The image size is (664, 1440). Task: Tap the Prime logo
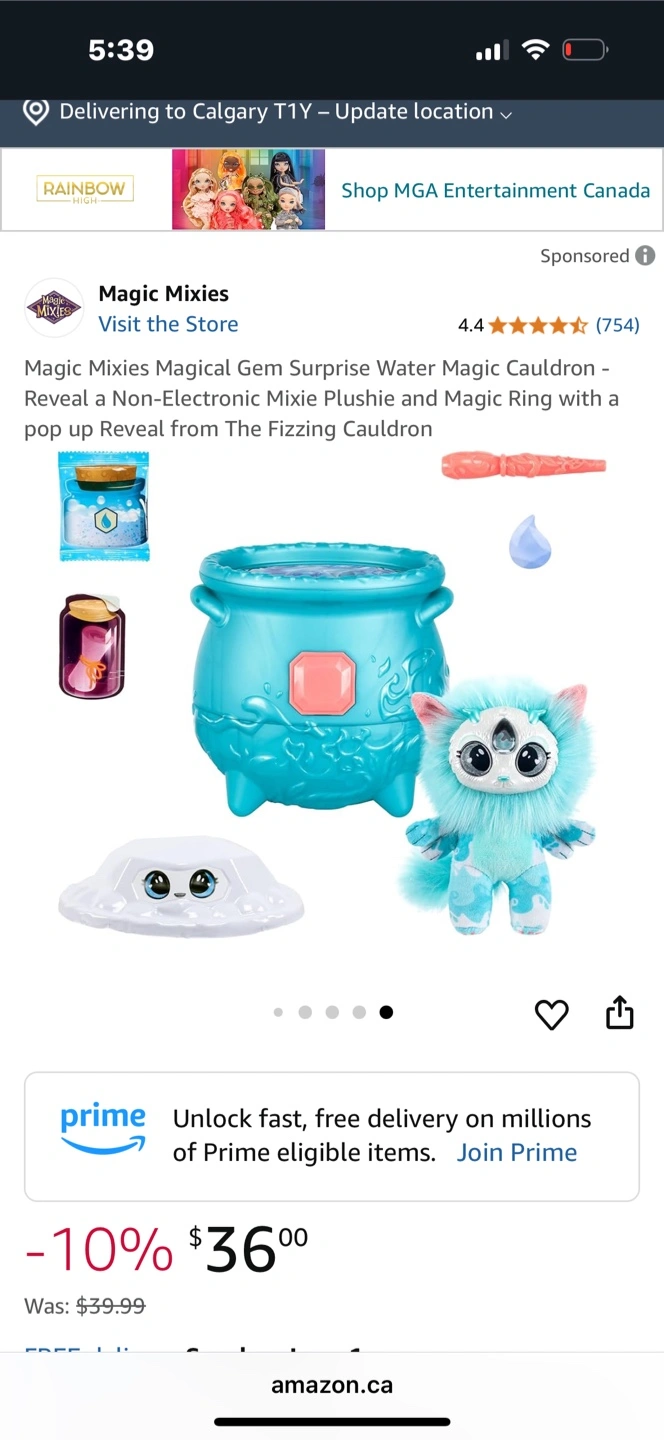tap(103, 1130)
